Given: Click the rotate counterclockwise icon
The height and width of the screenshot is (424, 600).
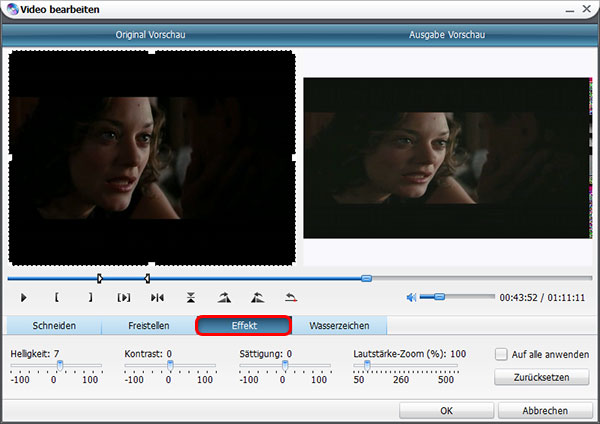Looking at the screenshot, I should [258, 297].
